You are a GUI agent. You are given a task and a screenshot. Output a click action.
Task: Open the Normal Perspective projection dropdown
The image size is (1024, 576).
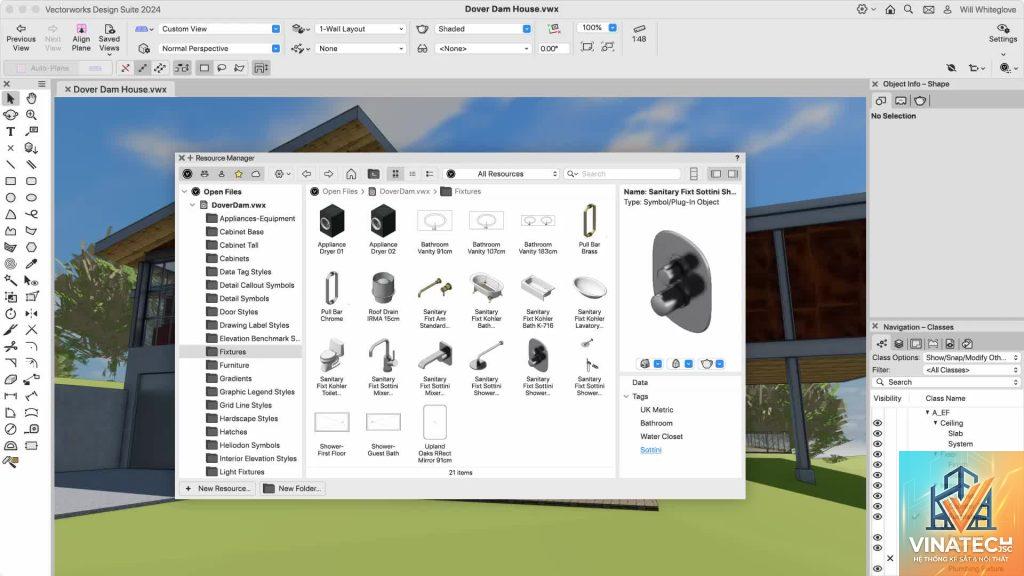coord(219,48)
